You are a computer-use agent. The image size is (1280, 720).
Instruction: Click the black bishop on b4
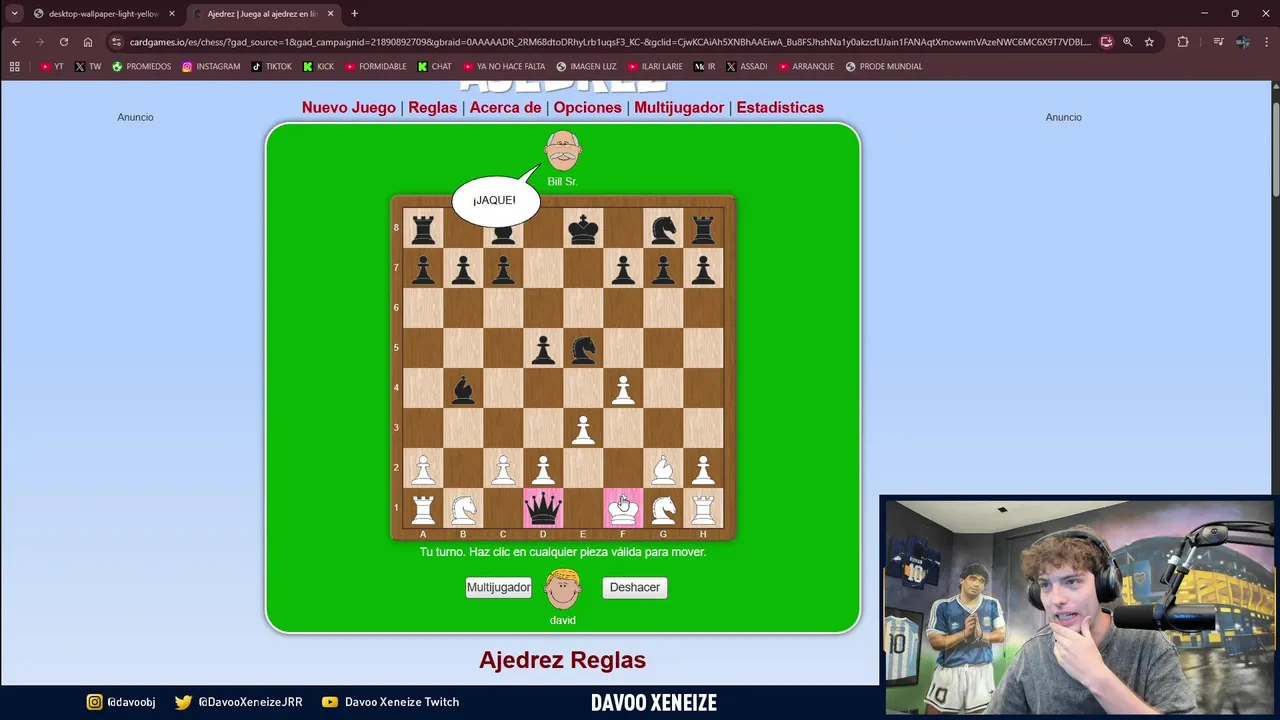coord(463,389)
